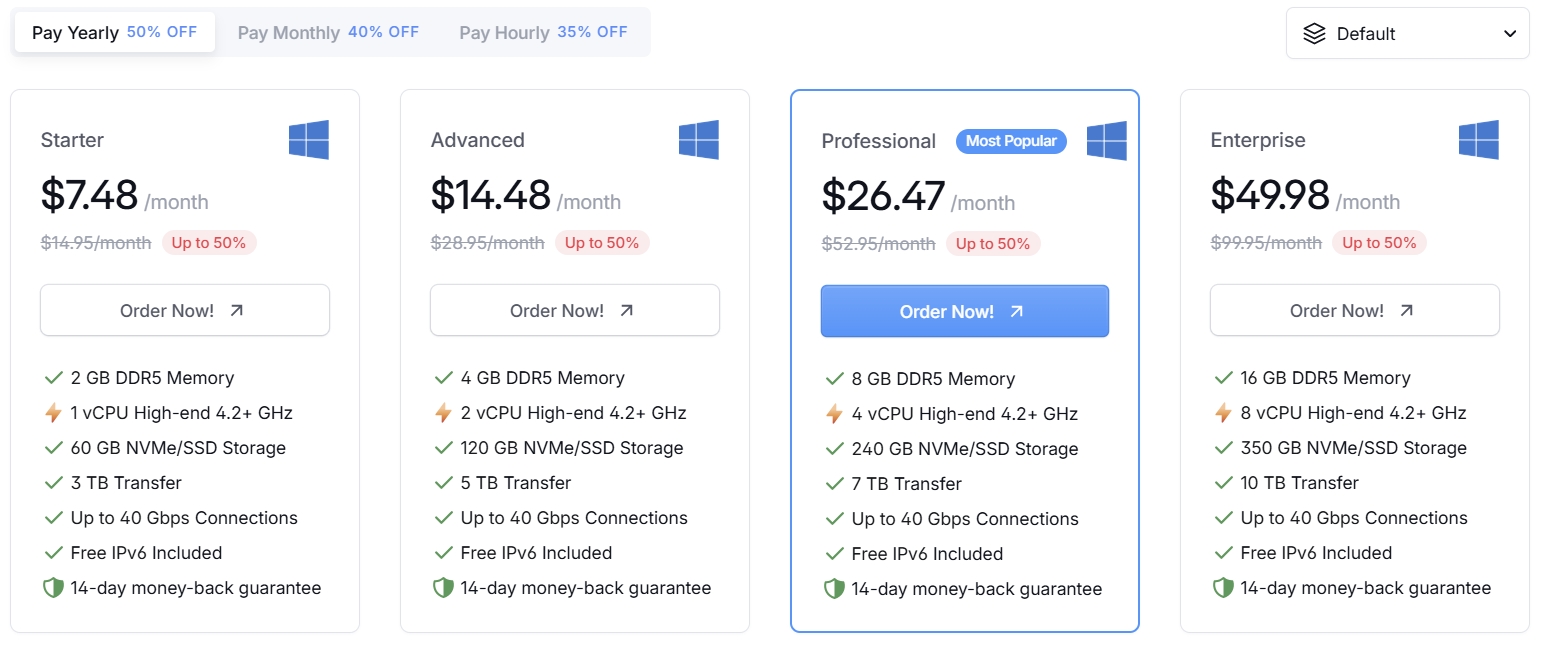Viewport: 1548px width, 646px height.
Task: Switch to Pay Monthly billing
Action: point(328,32)
